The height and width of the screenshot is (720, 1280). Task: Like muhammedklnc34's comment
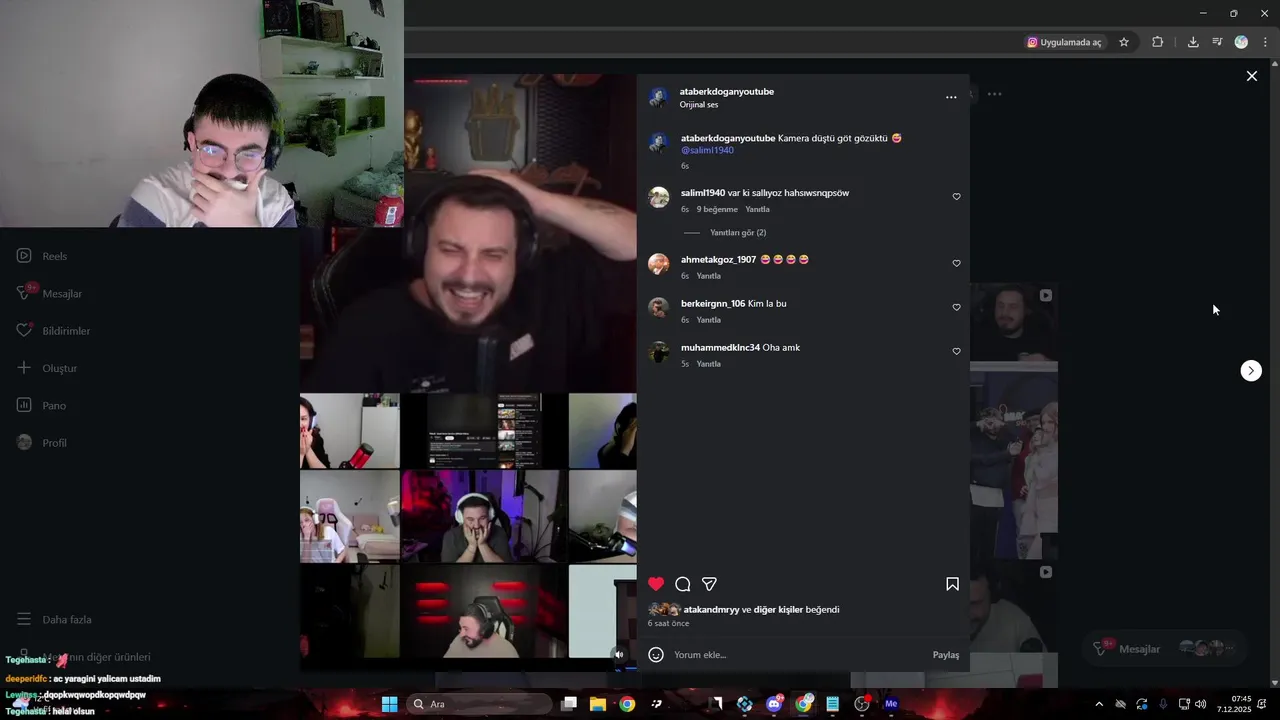pos(956,352)
